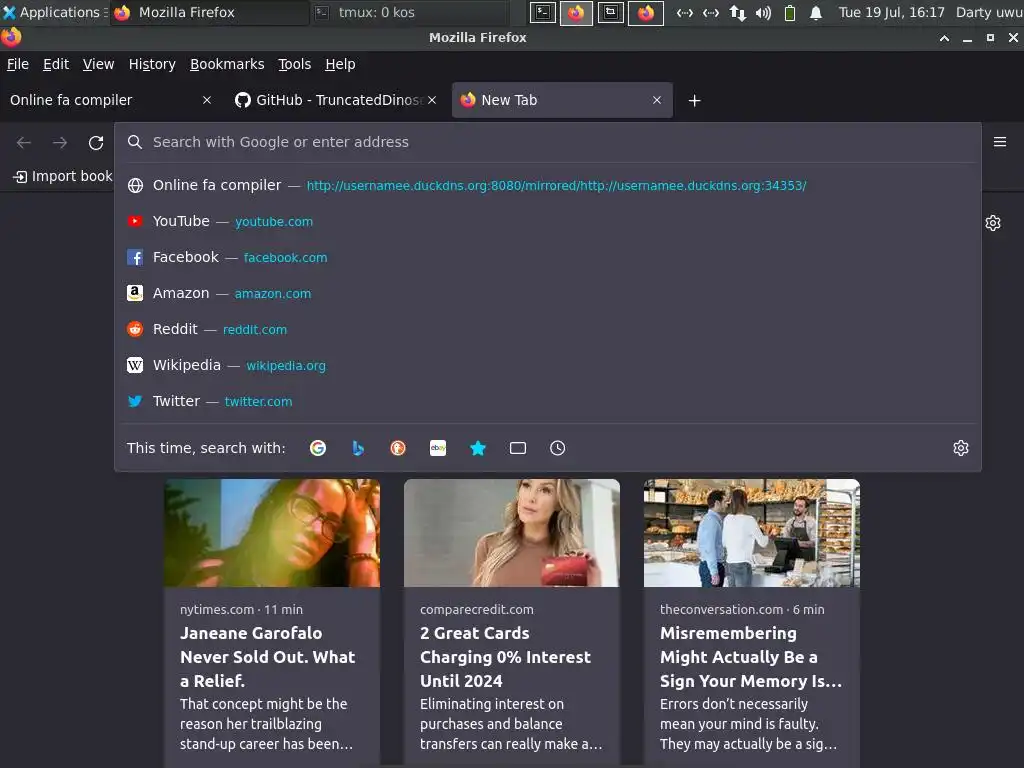This screenshot has width=1024, height=768.
Task: Select the New Tab tab
Action: [562, 100]
